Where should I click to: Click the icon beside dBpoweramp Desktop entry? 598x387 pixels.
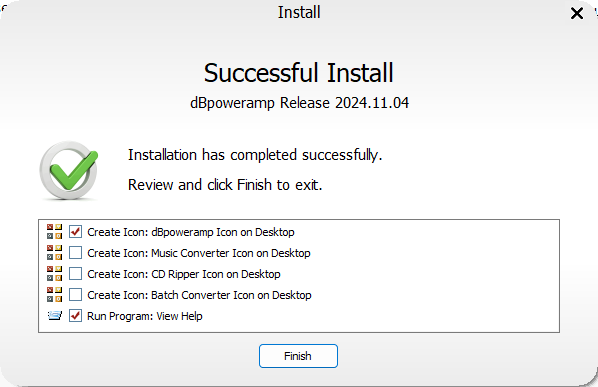[x=55, y=231]
